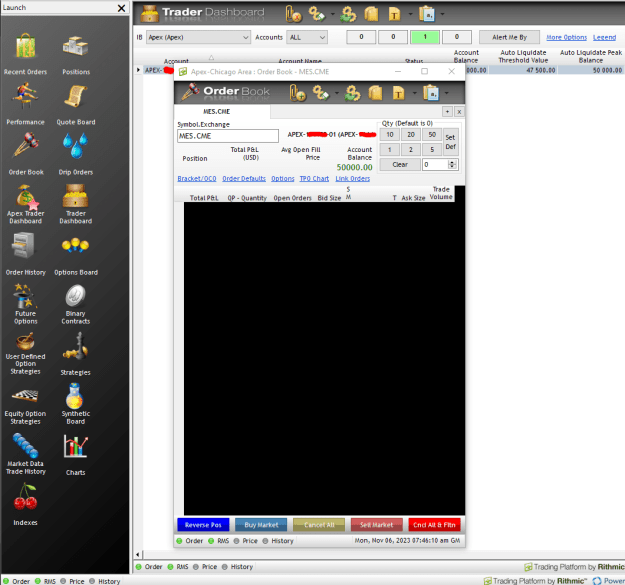Open the Bracket/OCO link
The height and width of the screenshot is (585, 625).
click(x=197, y=179)
